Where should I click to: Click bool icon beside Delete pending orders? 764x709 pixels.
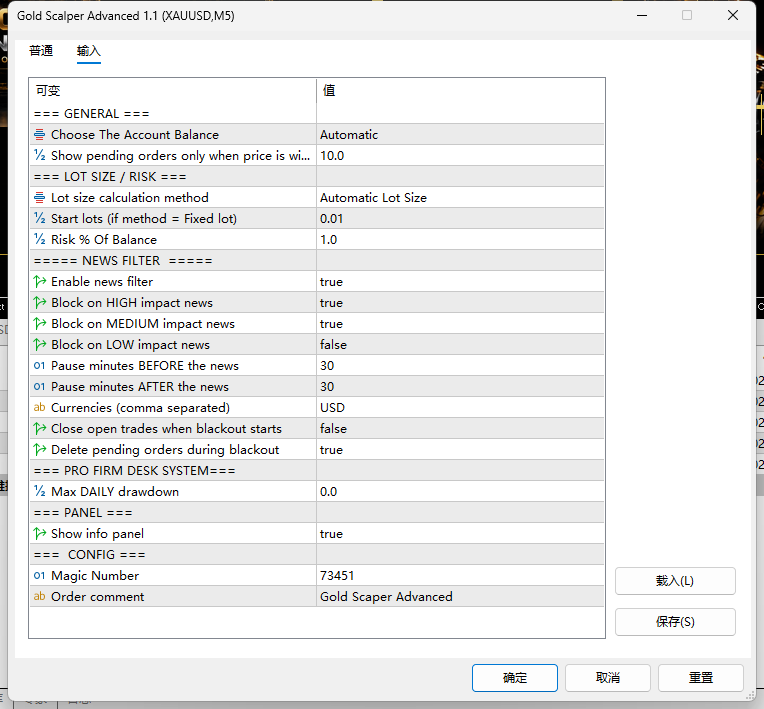coord(39,449)
